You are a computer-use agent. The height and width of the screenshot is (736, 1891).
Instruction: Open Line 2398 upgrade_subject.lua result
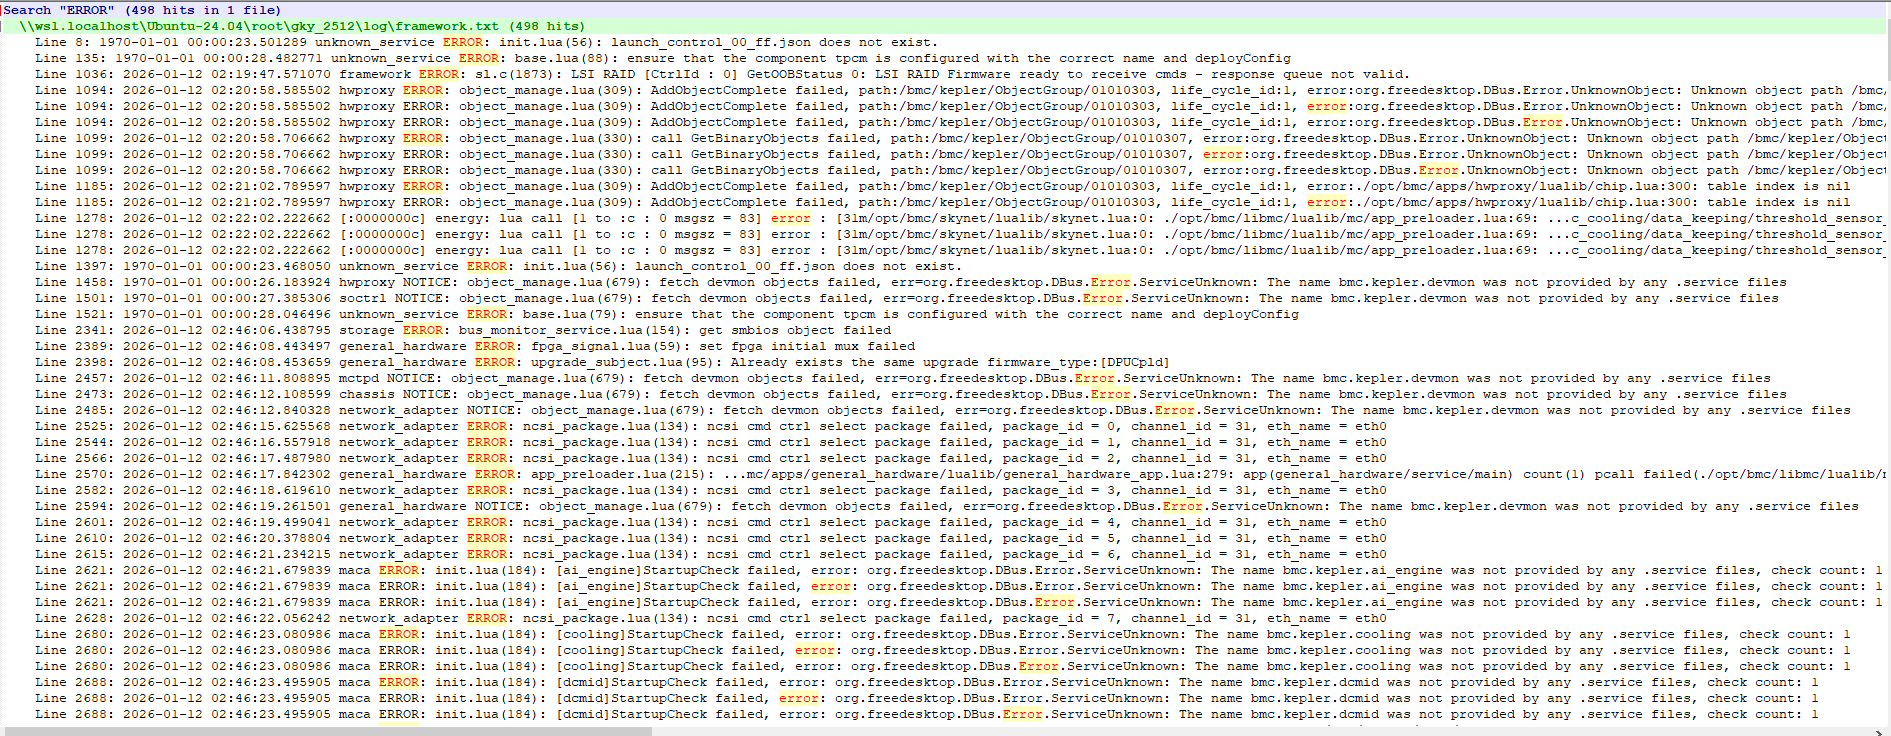click(x=600, y=362)
